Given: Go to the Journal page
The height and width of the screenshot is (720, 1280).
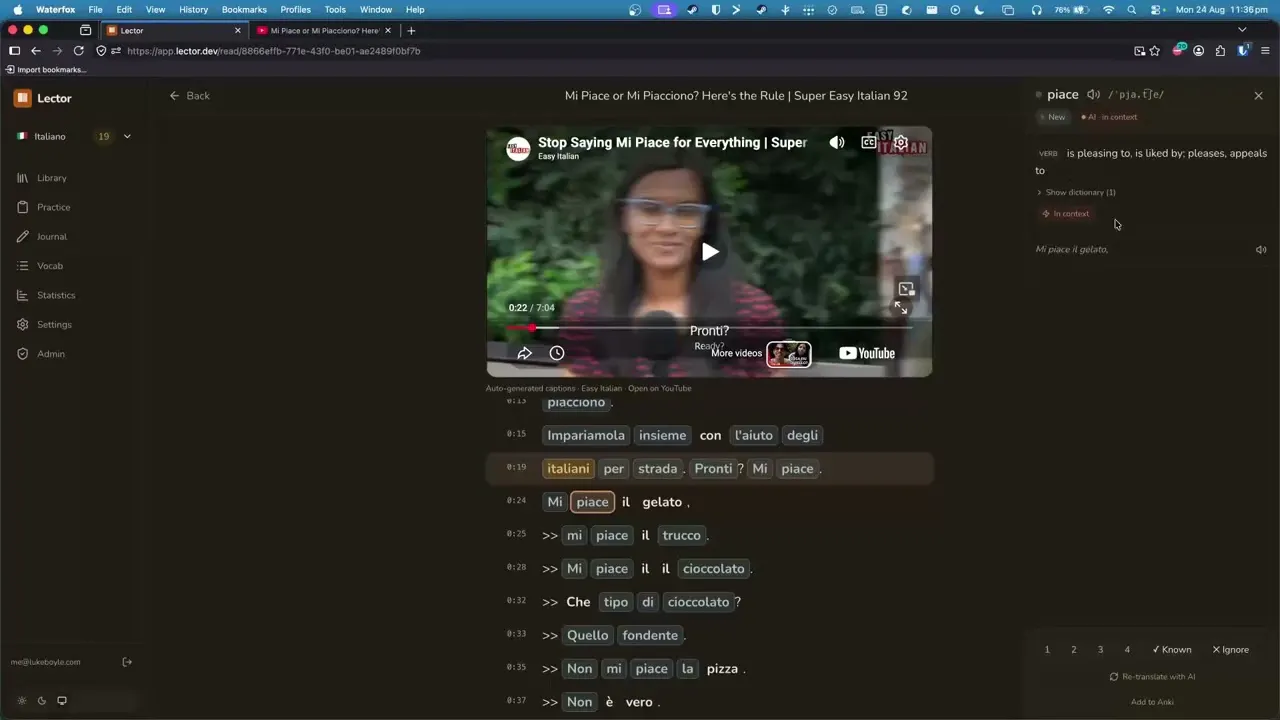Looking at the screenshot, I should (42, 237).
